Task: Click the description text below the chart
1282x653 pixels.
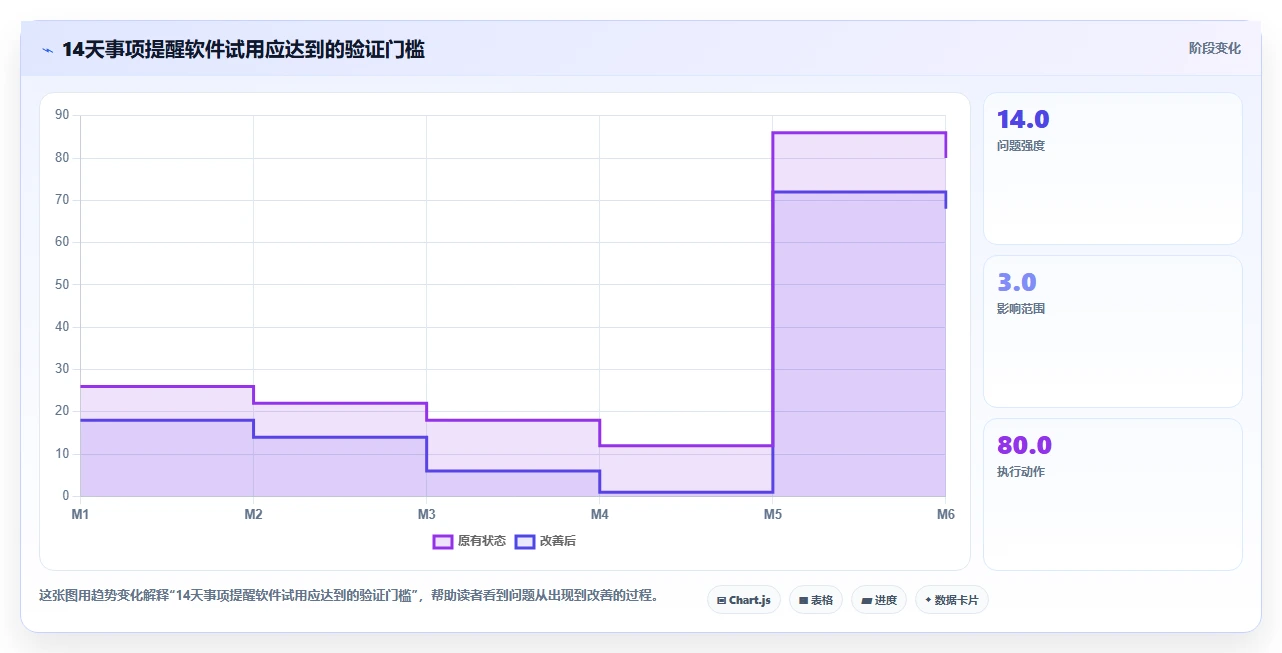Action: click(x=351, y=596)
